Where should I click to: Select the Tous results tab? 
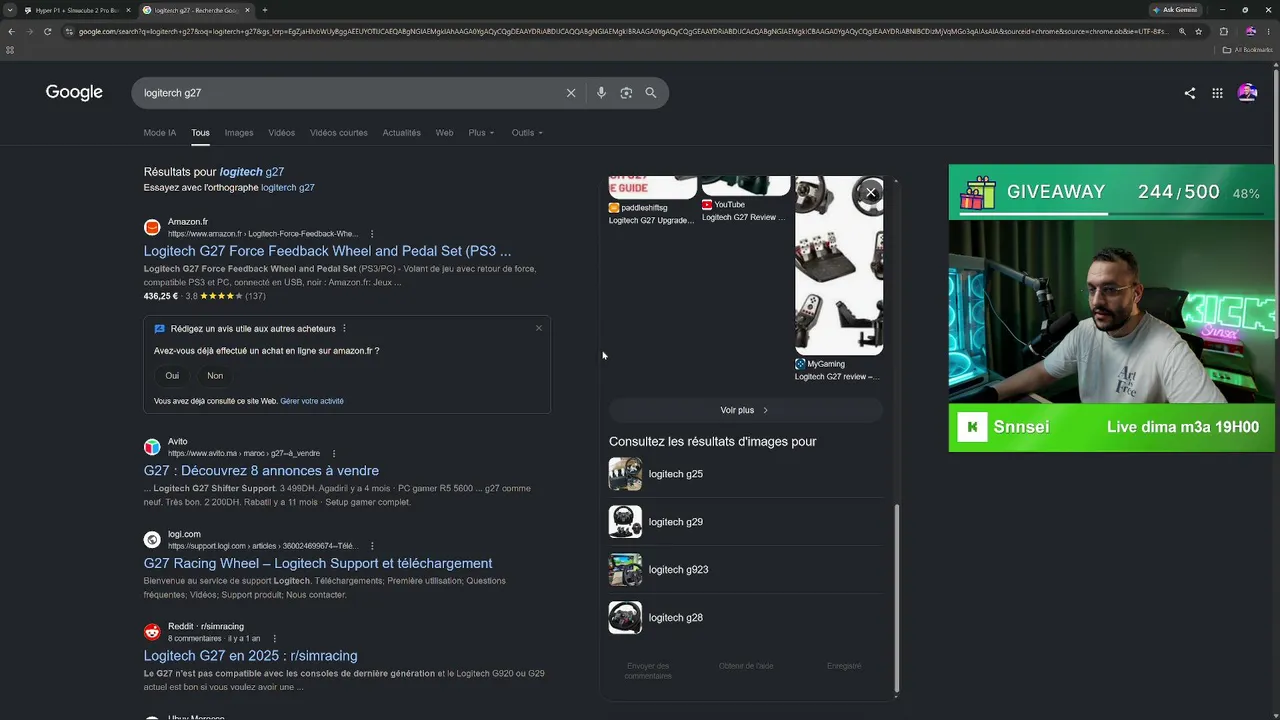[201, 133]
